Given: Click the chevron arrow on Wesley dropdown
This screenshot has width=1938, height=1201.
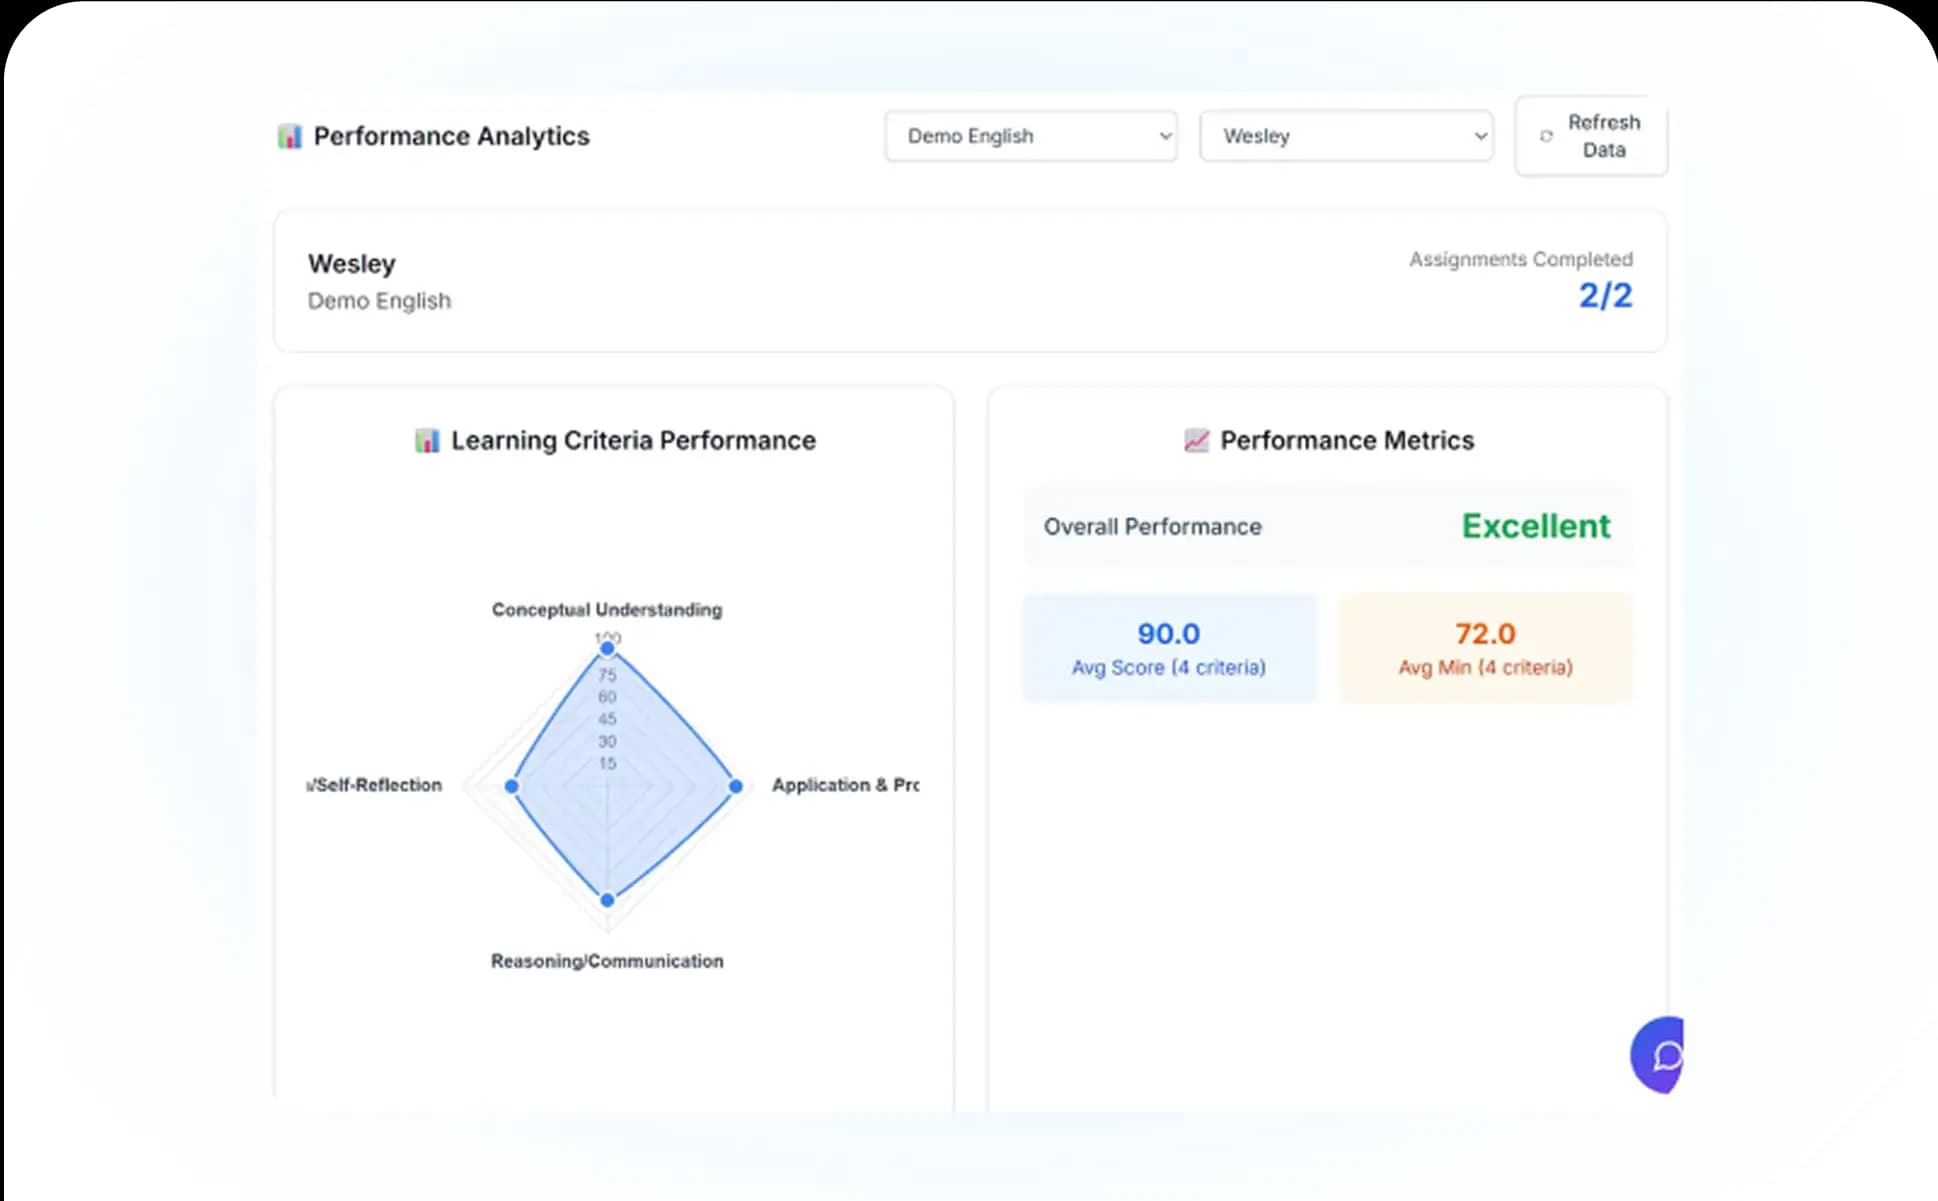Looking at the screenshot, I should [x=1480, y=136].
